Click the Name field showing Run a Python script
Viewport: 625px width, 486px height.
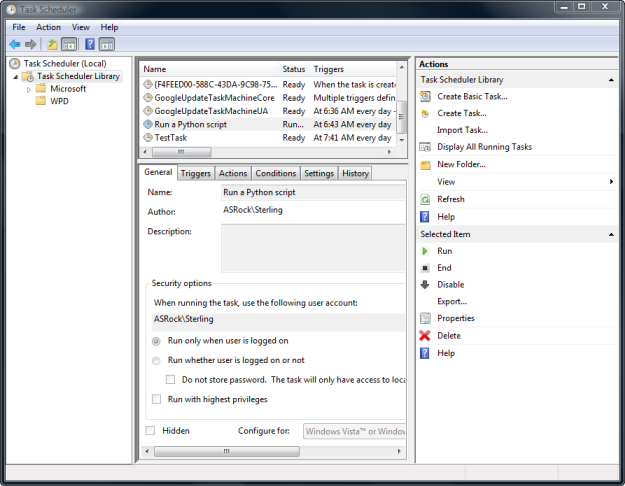pos(313,192)
